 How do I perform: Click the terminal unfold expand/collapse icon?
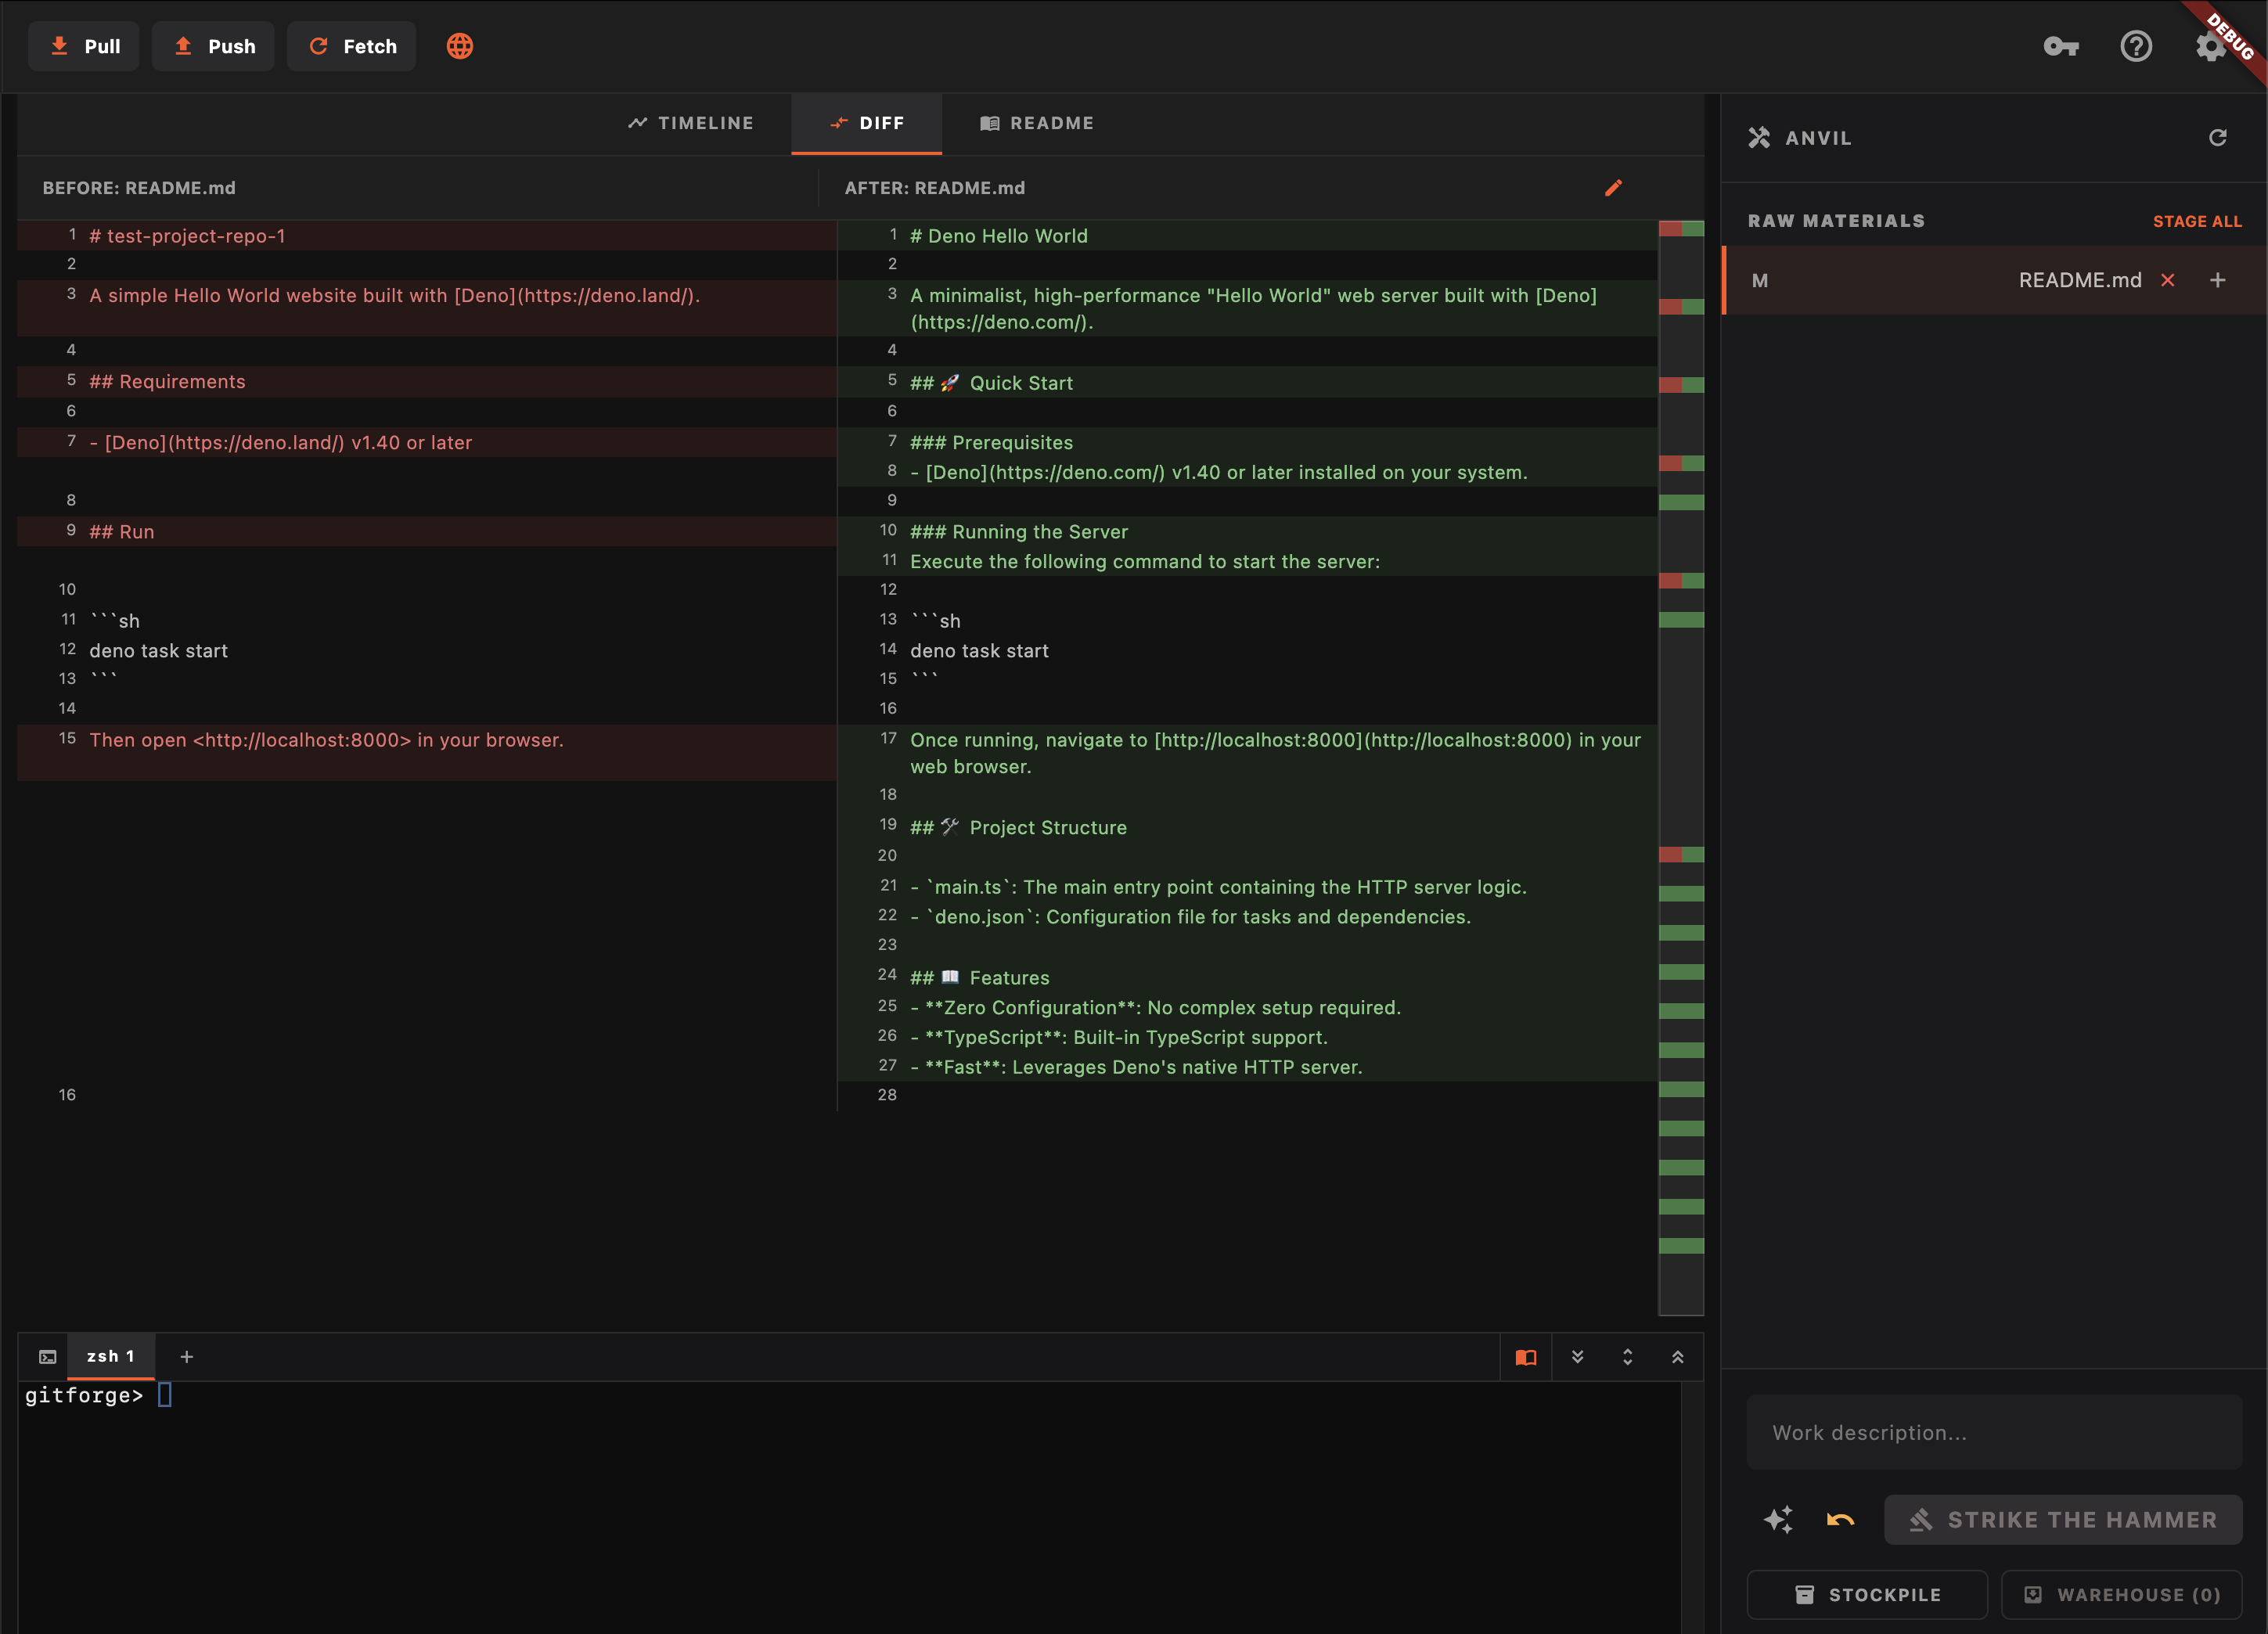pyautogui.click(x=1627, y=1357)
